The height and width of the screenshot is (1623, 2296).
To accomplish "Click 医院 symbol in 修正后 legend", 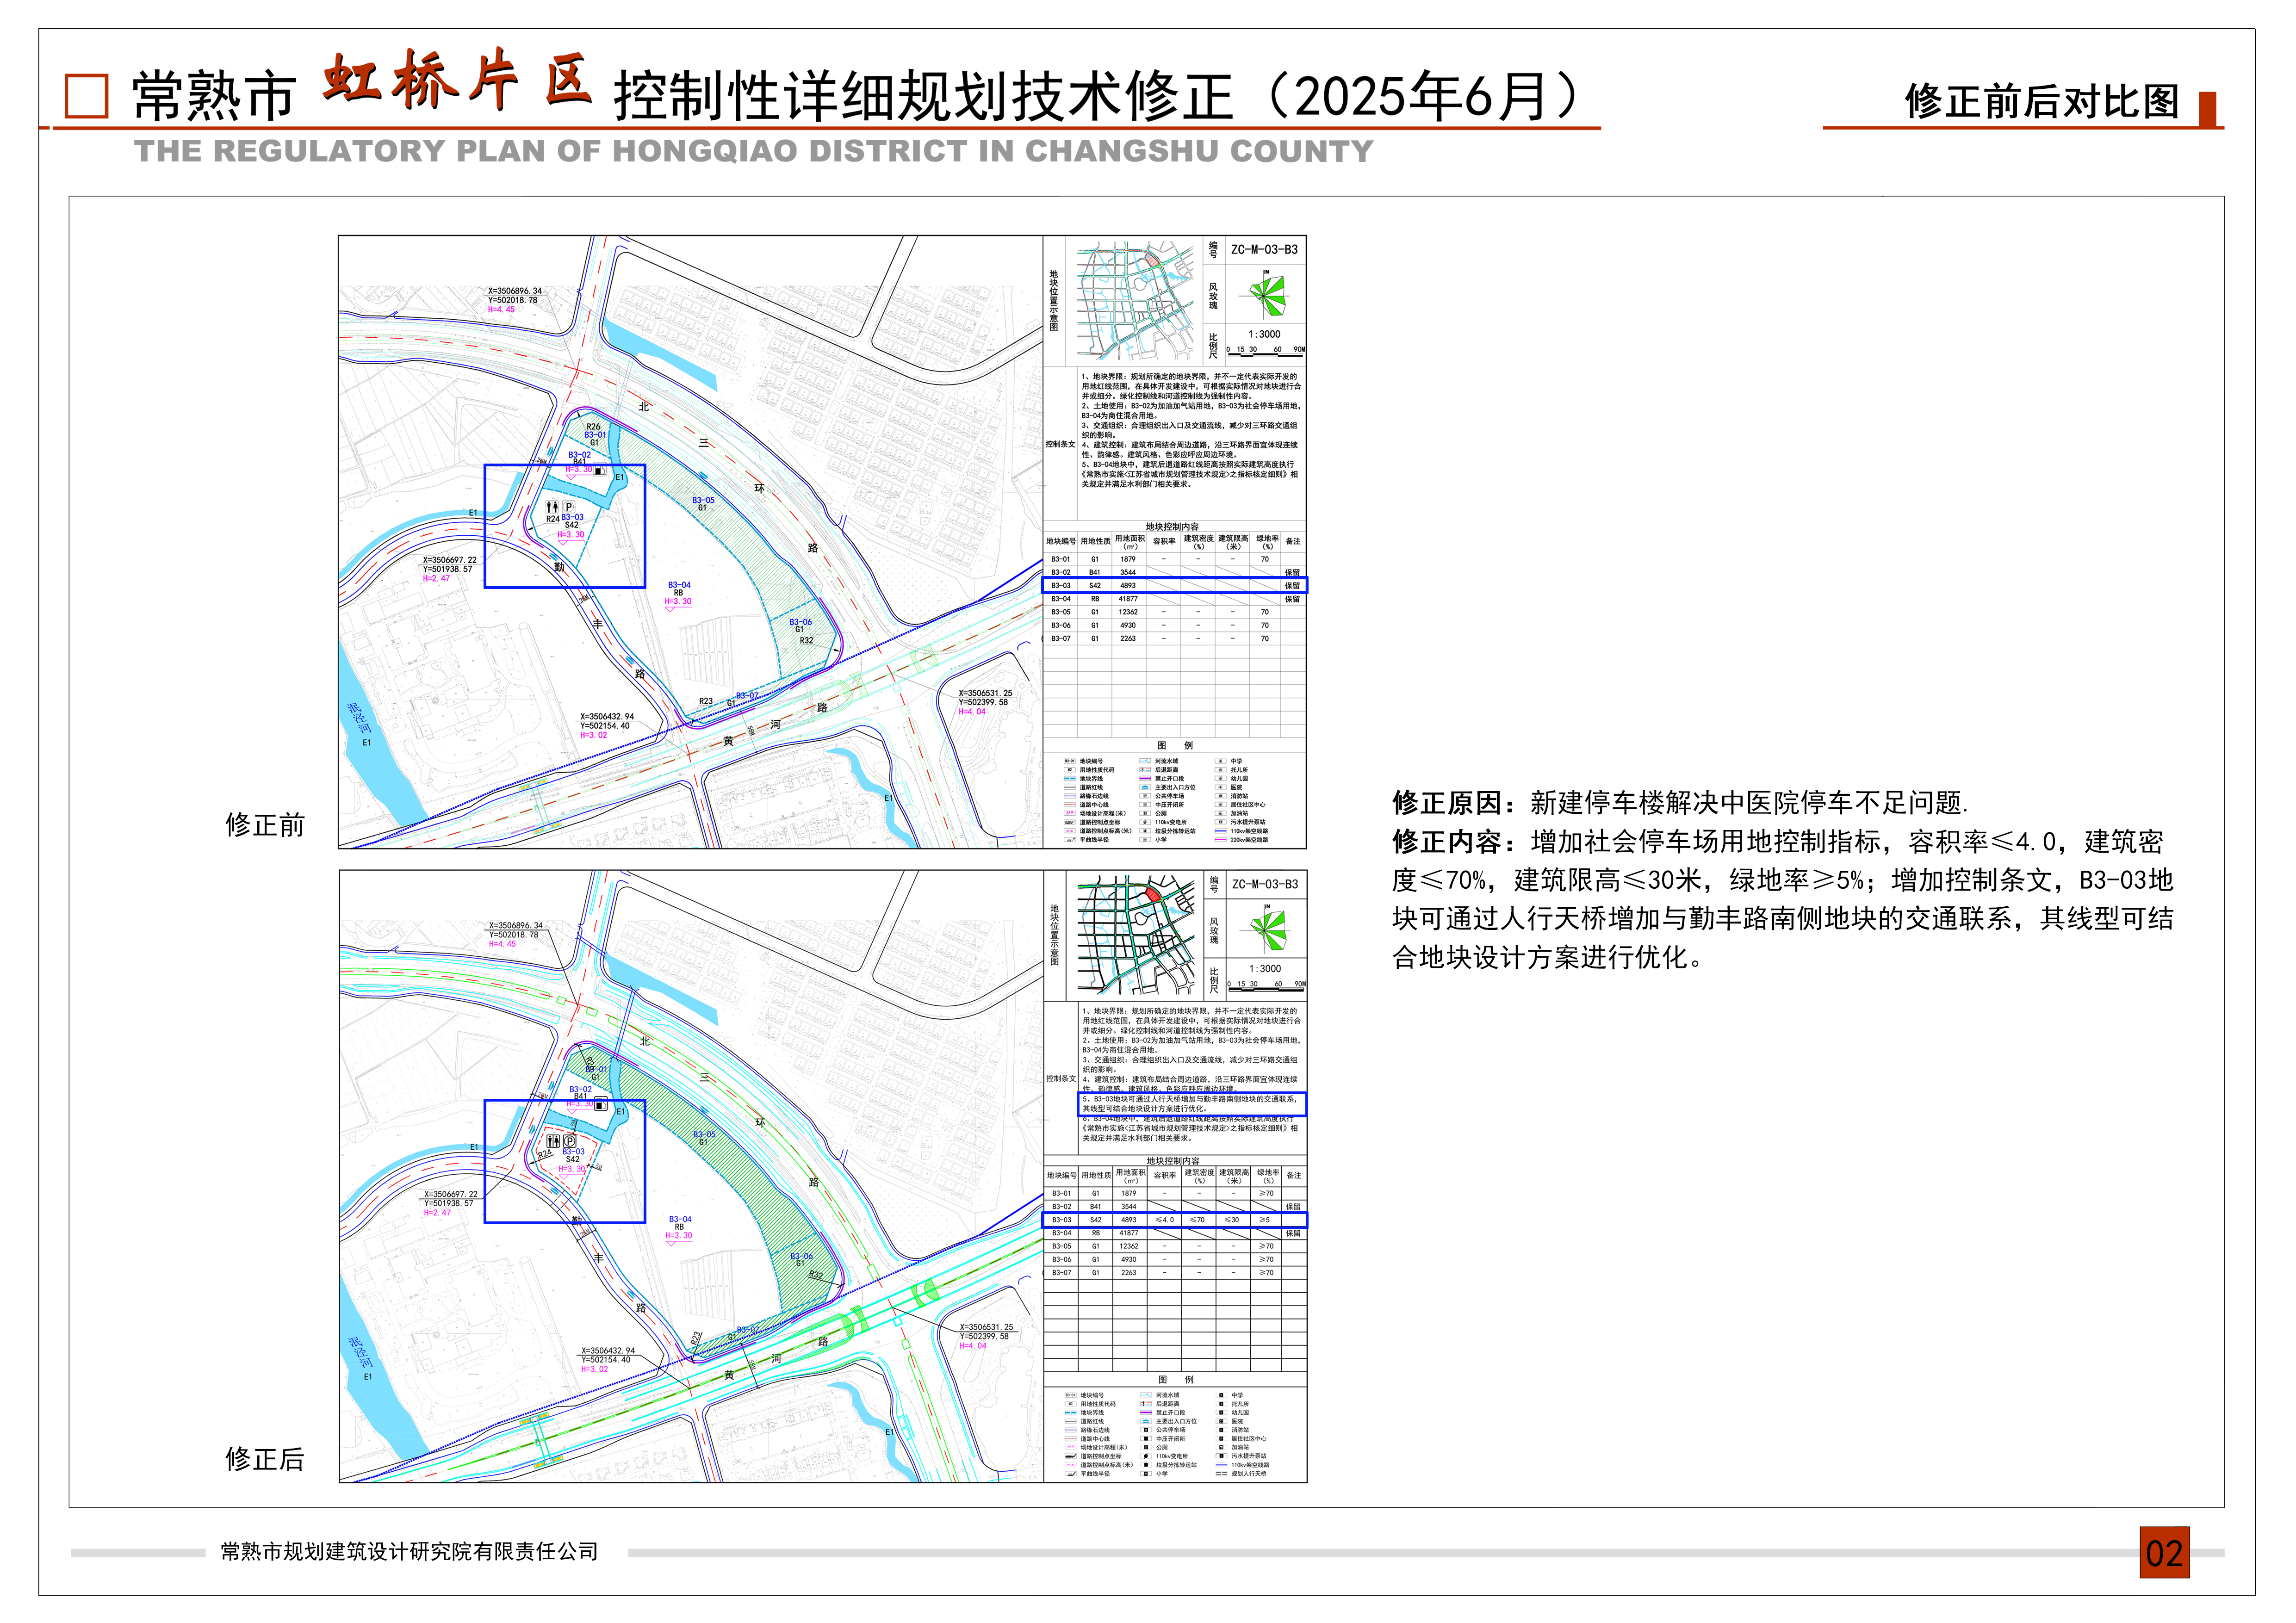I will coord(1222,1421).
